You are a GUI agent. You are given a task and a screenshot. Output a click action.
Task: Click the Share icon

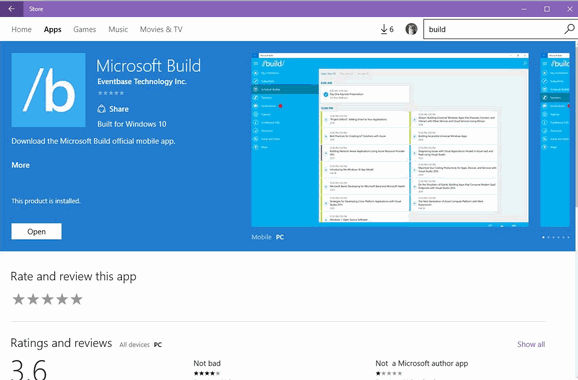click(x=101, y=109)
